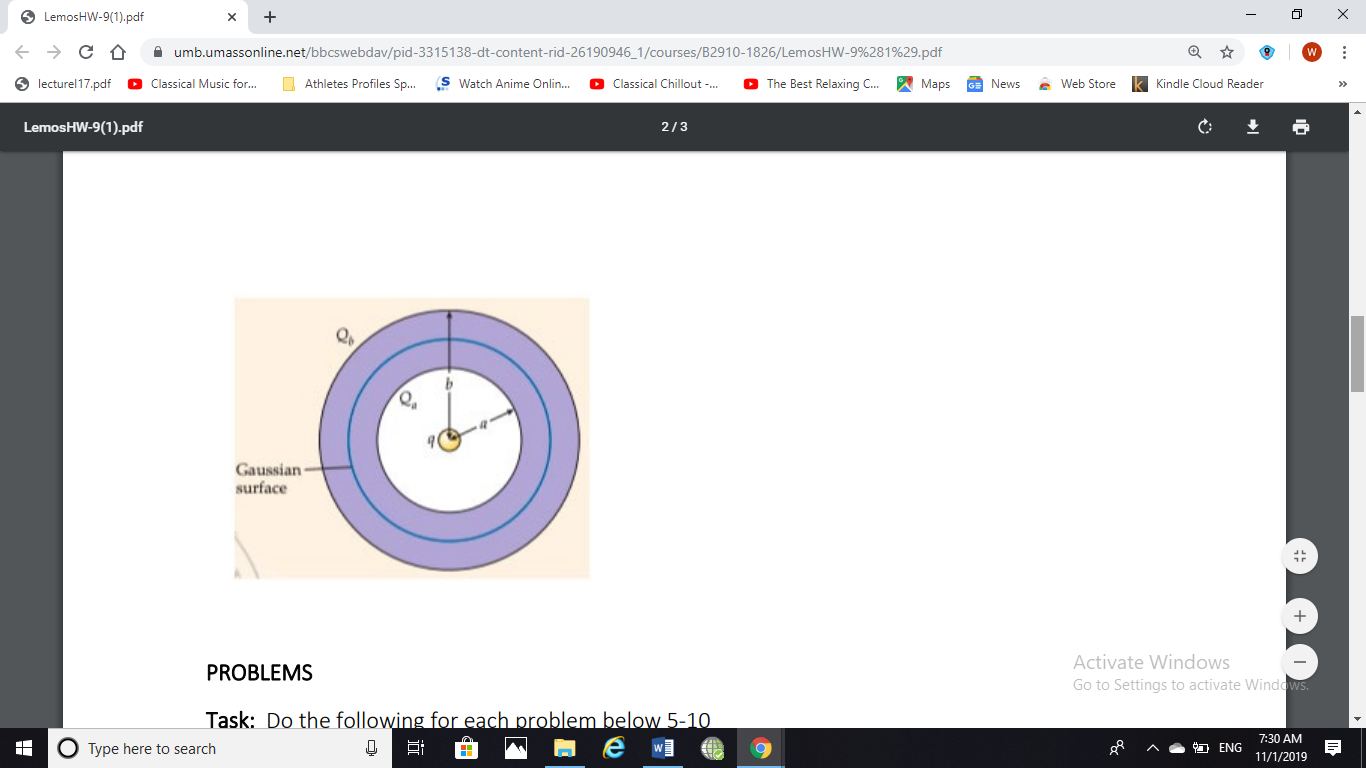This screenshot has width=1366, height=768.
Task: Show hidden icons in the system tray
Action: click(x=1152, y=748)
